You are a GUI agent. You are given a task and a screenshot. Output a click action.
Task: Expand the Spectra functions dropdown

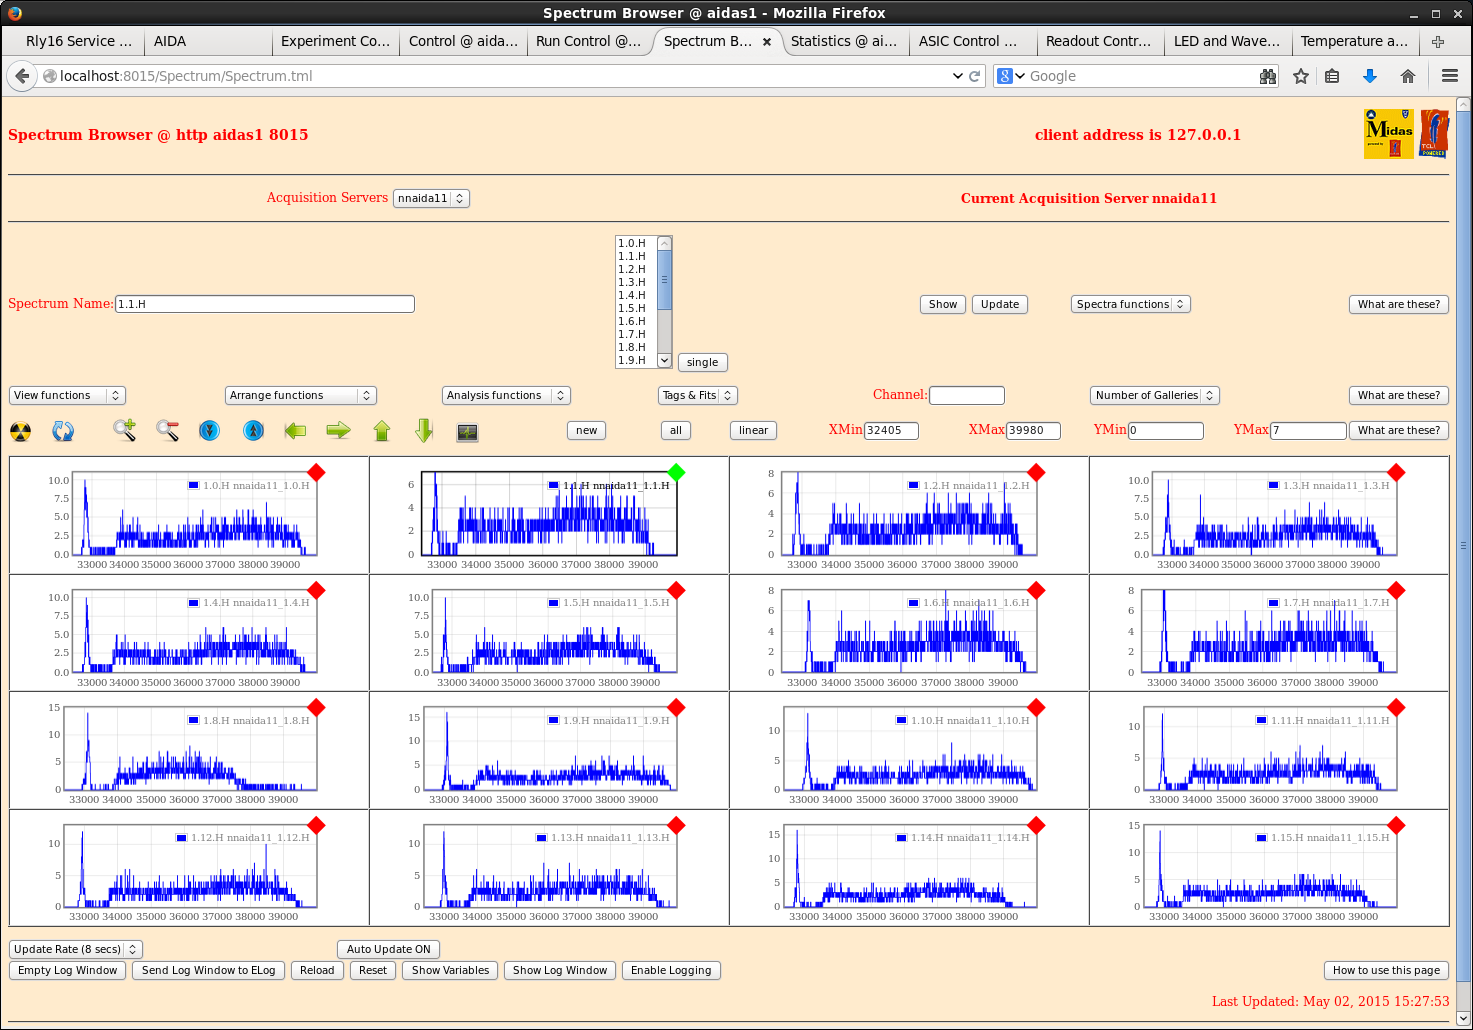point(1130,304)
